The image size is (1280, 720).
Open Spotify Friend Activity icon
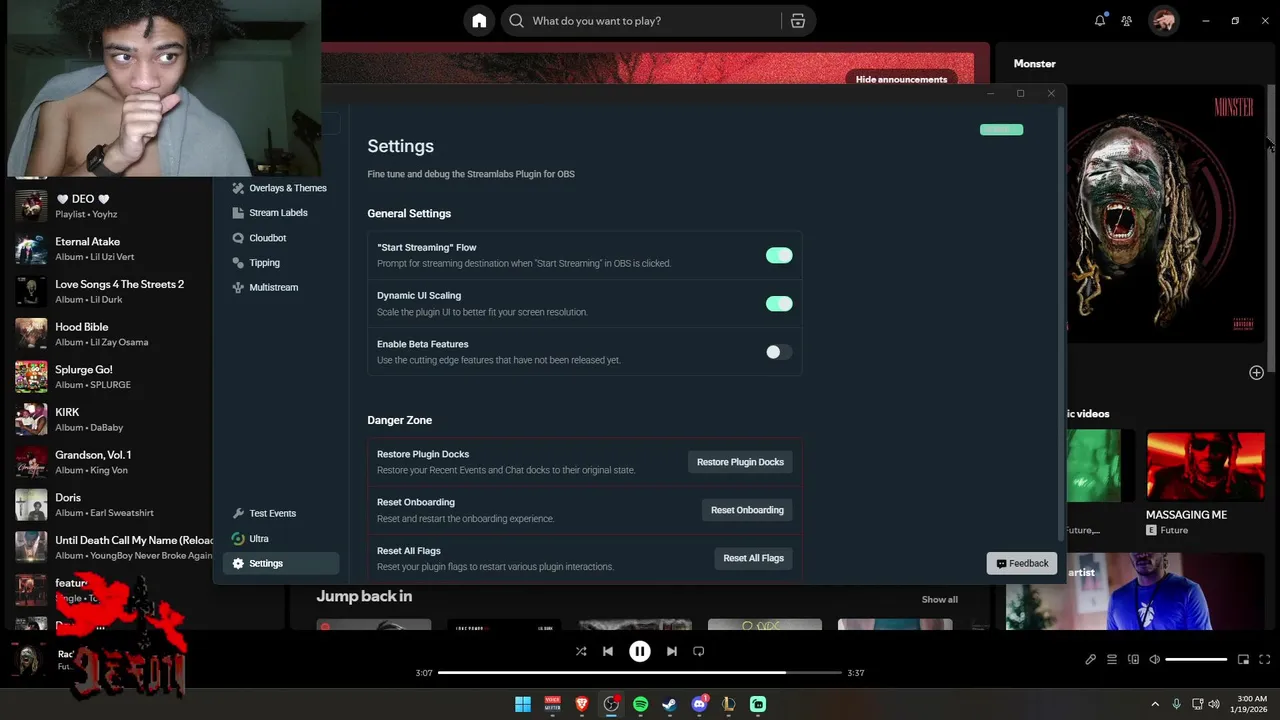pos(1127,20)
